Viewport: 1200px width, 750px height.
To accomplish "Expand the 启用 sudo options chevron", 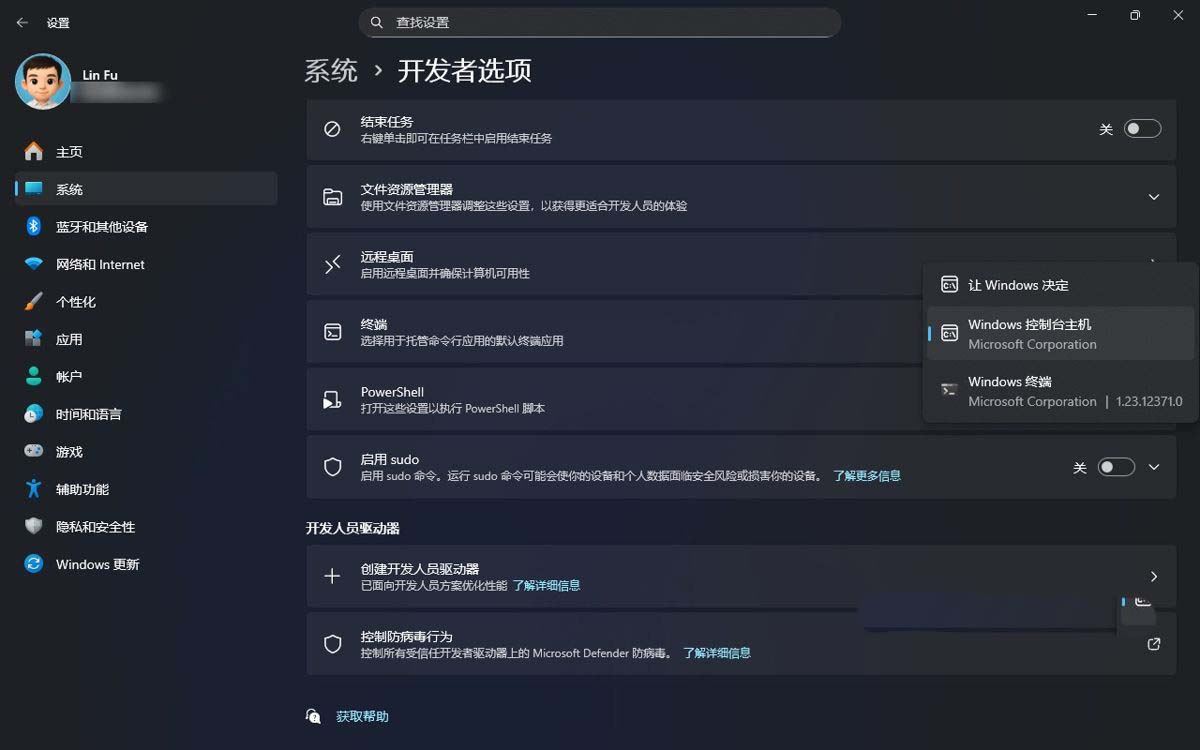I will pos(1154,467).
